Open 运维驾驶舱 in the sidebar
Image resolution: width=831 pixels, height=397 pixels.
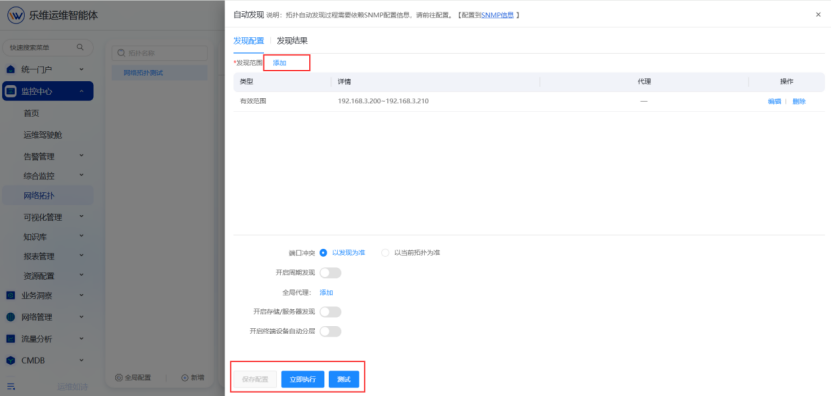click(43, 135)
